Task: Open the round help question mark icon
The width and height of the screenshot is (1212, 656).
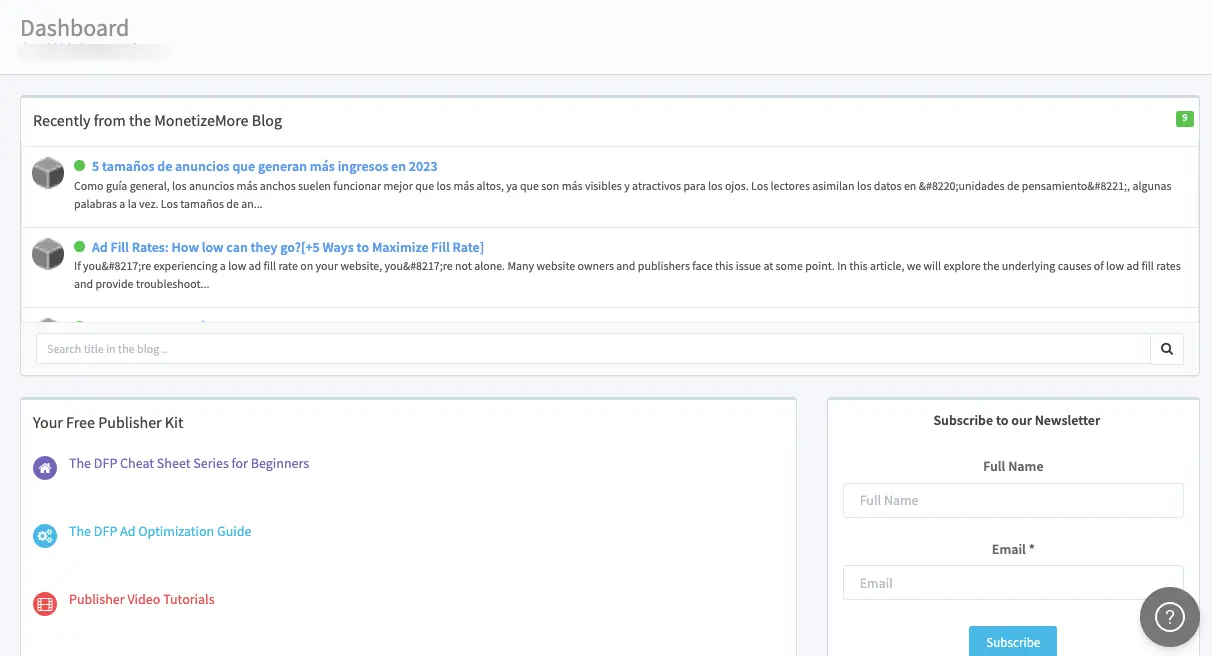Action: tap(1169, 617)
